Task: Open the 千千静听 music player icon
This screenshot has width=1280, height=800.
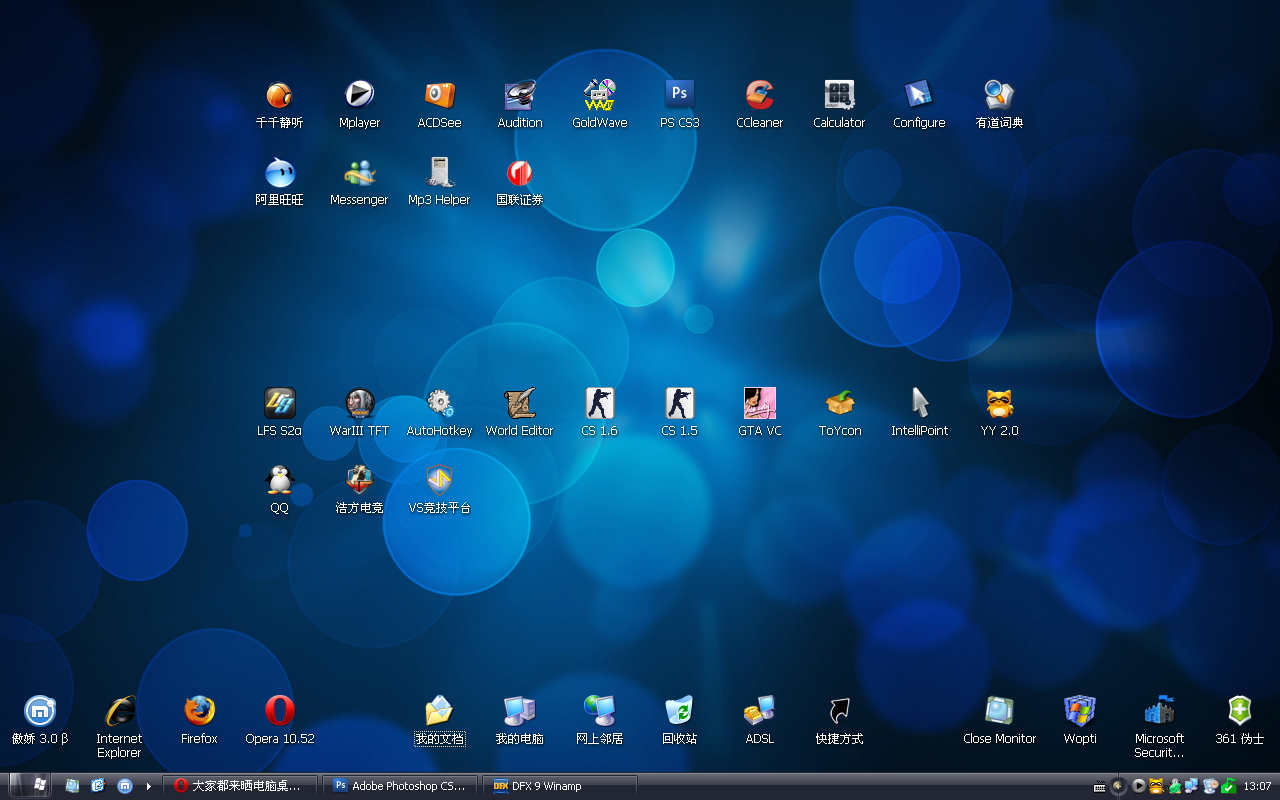Action: point(279,105)
